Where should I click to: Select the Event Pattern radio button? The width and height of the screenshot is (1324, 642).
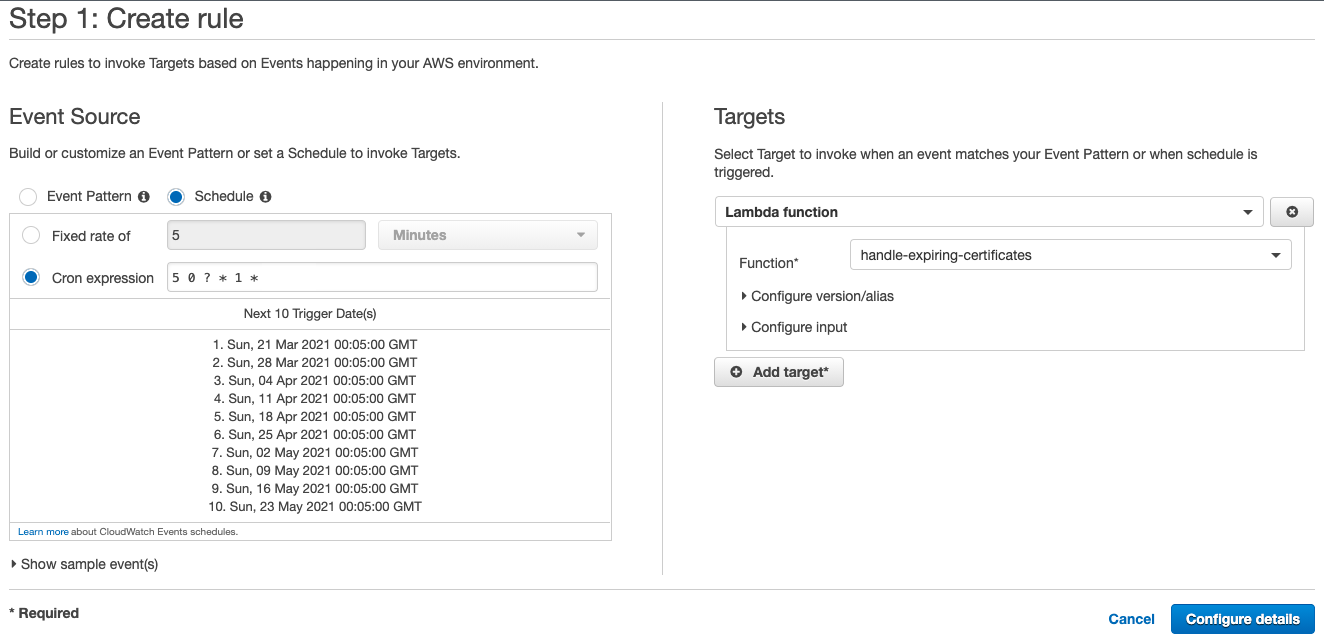(x=27, y=196)
